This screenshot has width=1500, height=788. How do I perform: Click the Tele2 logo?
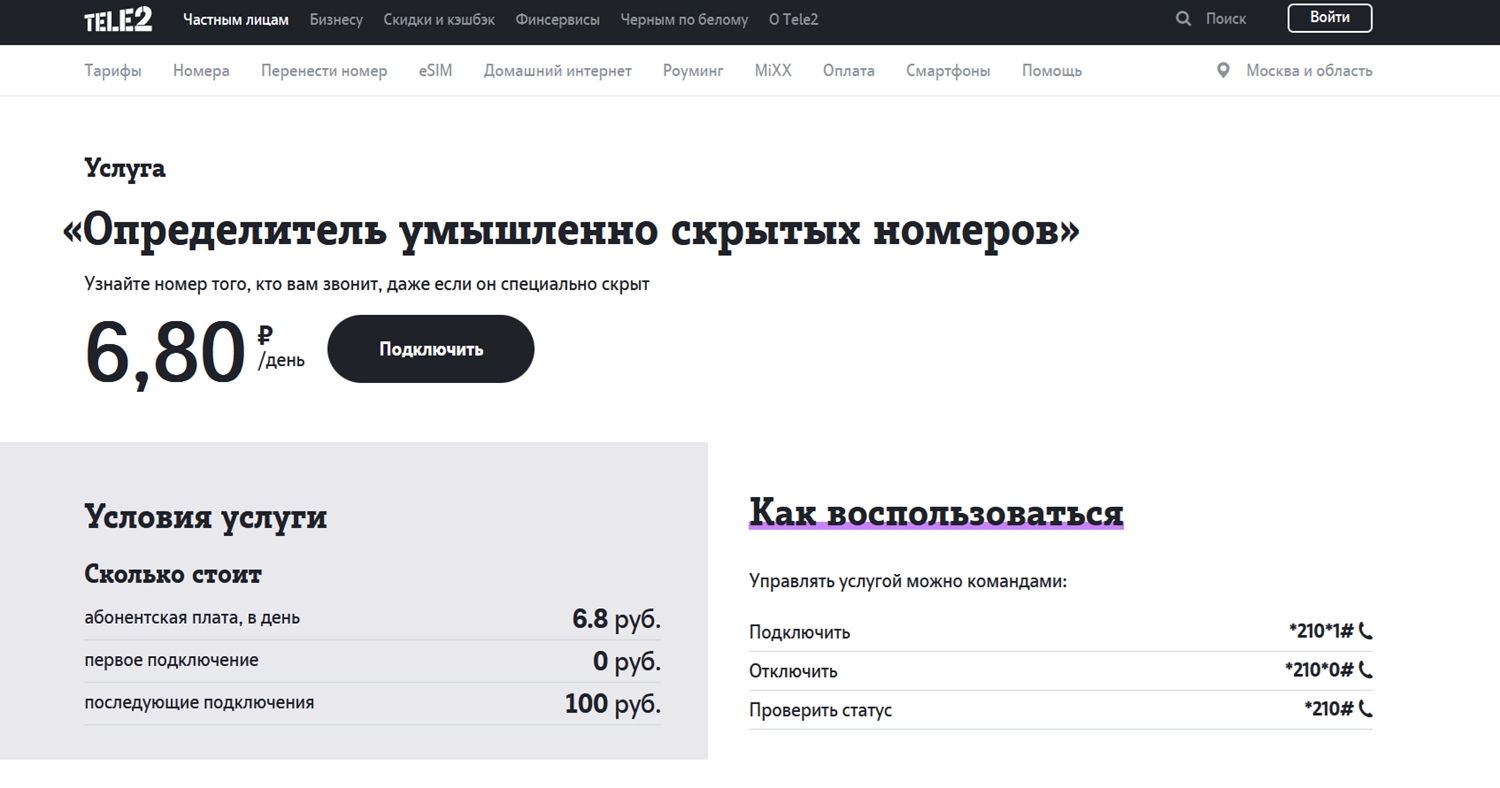[x=118, y=19]
